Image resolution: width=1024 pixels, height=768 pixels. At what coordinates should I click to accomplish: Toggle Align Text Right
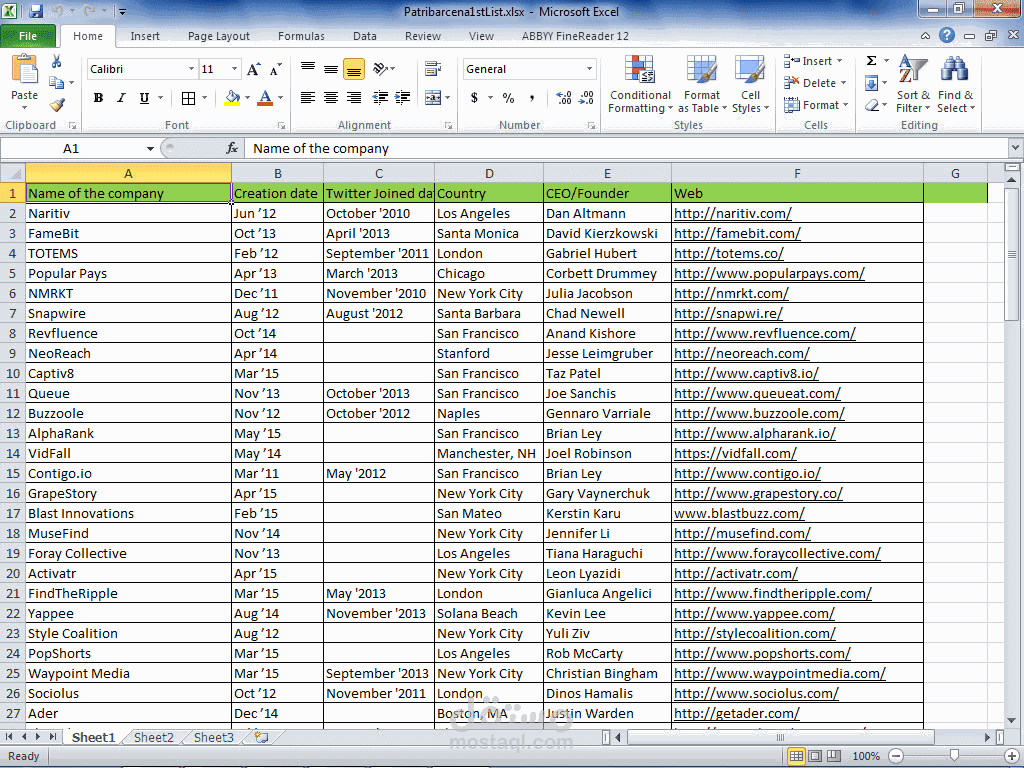click(354, 98)
